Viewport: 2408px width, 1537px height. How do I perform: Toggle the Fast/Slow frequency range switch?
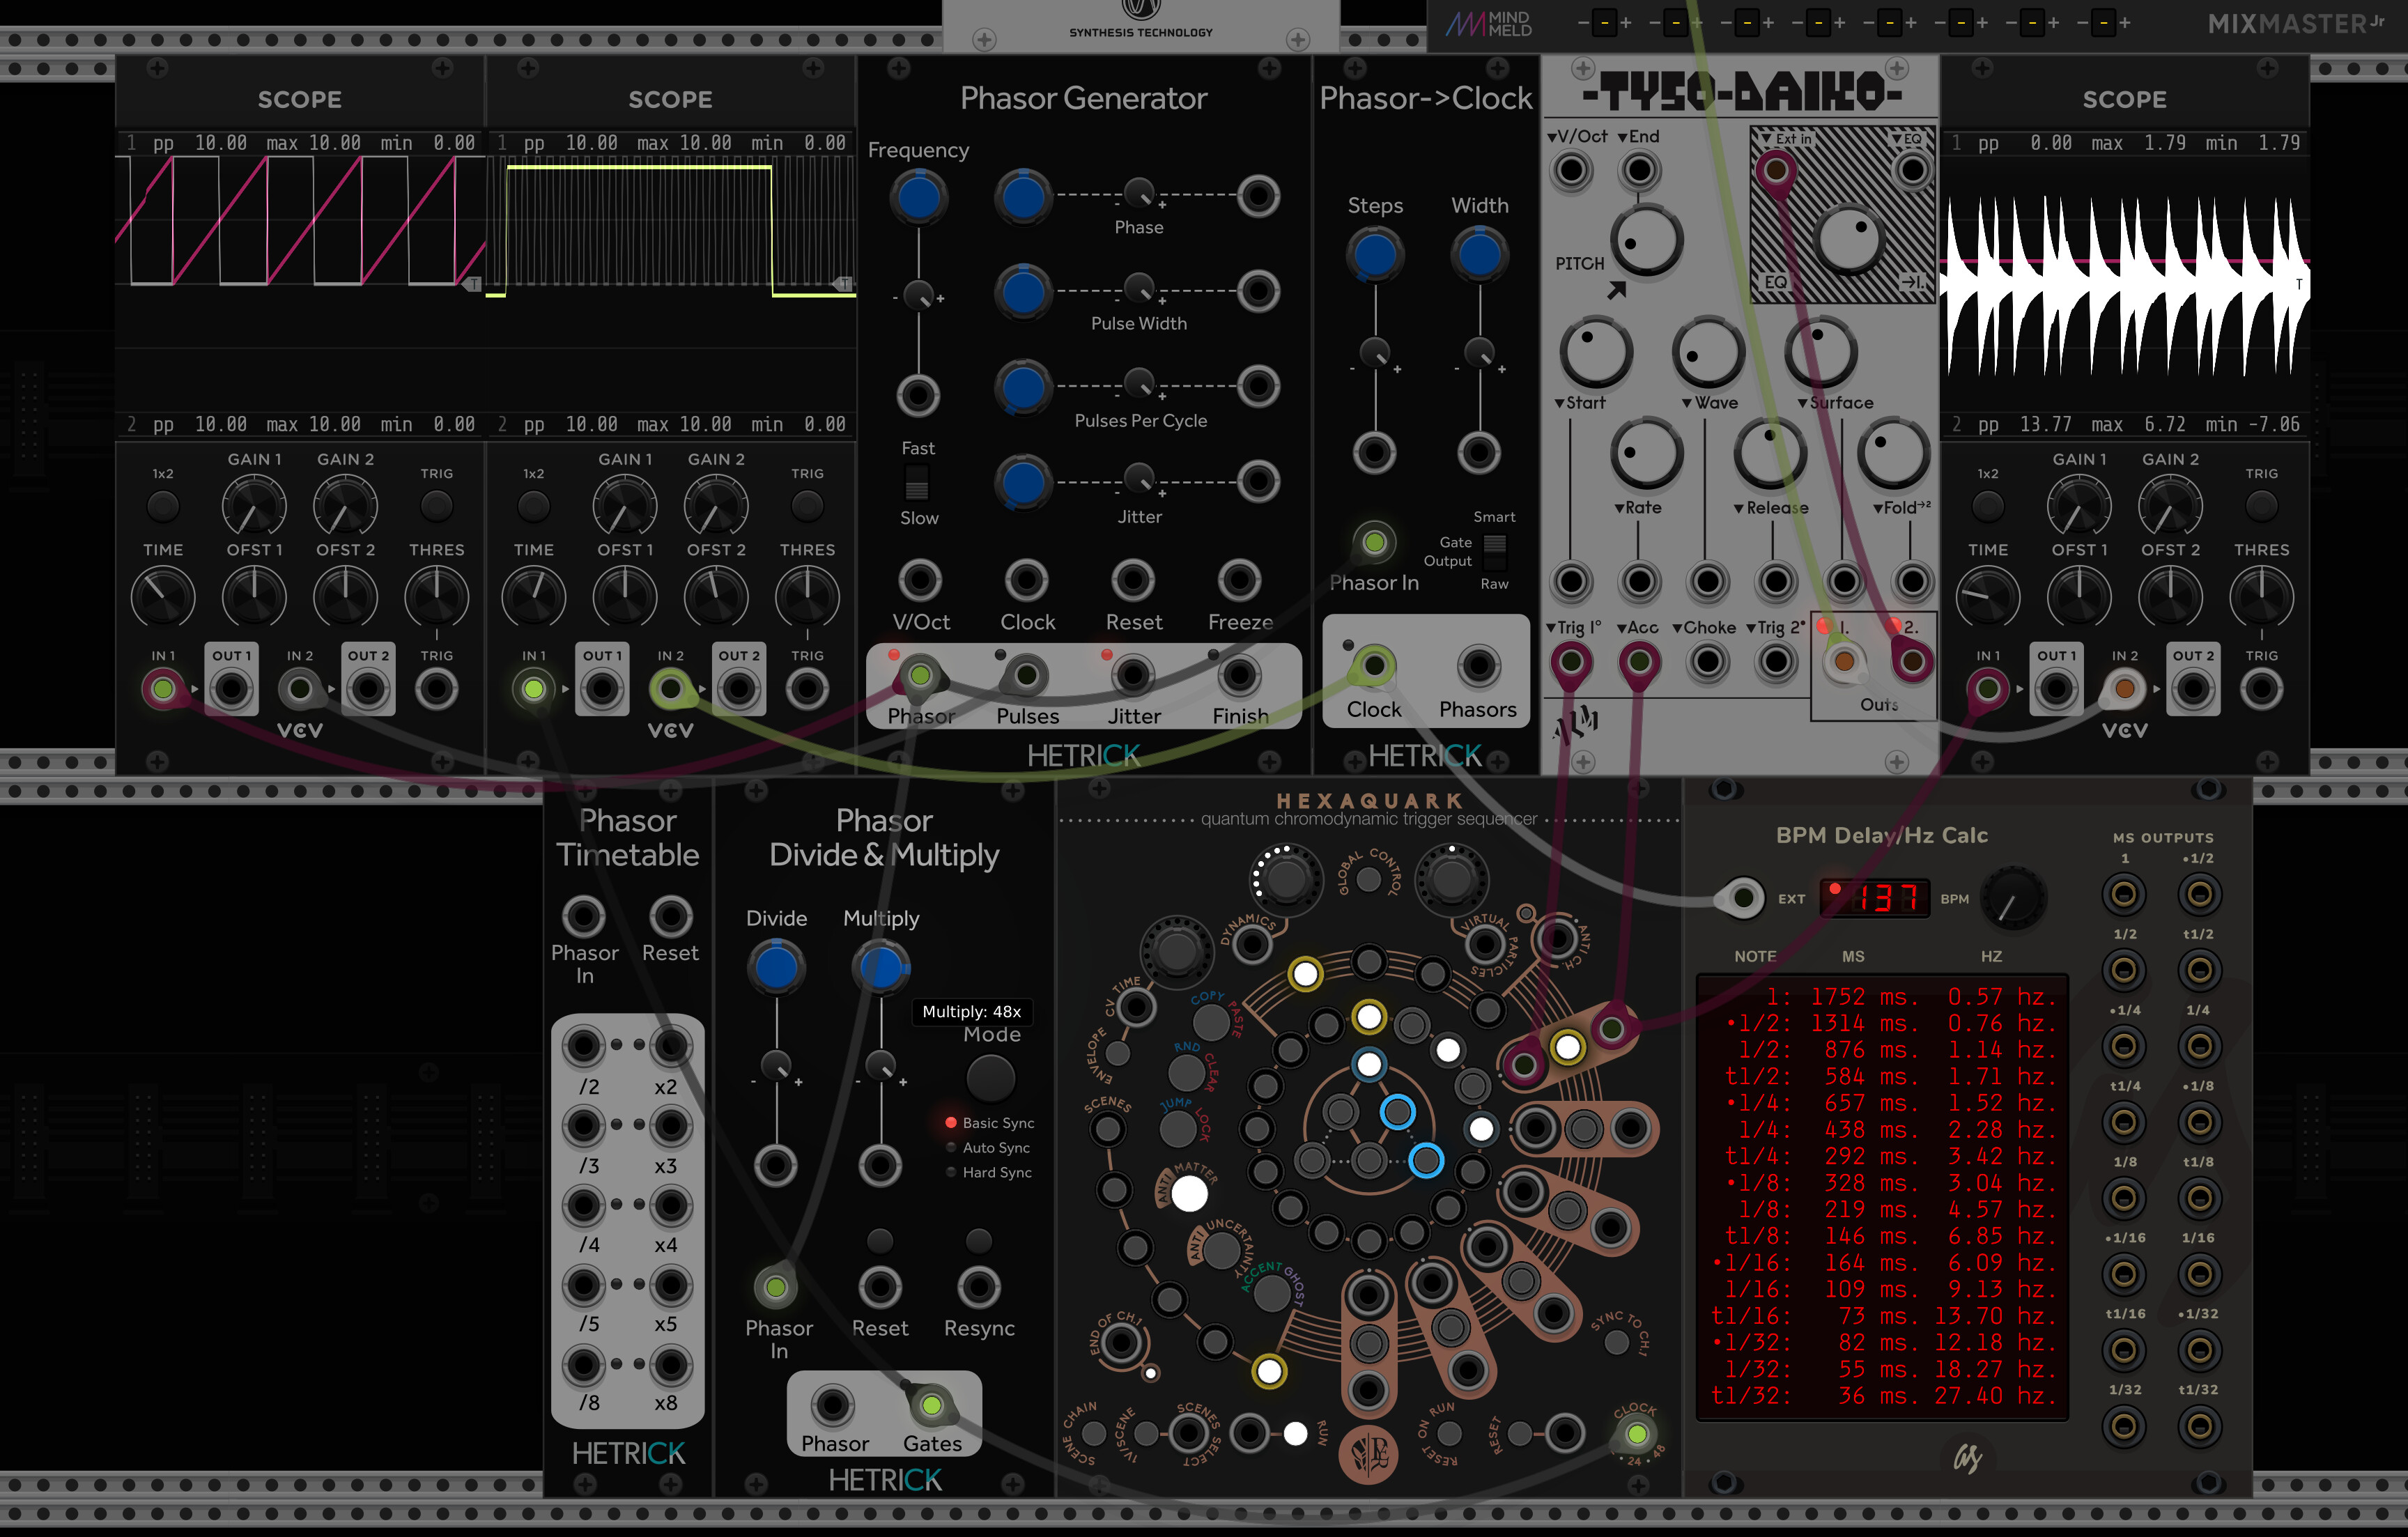(x=917, y=483)
